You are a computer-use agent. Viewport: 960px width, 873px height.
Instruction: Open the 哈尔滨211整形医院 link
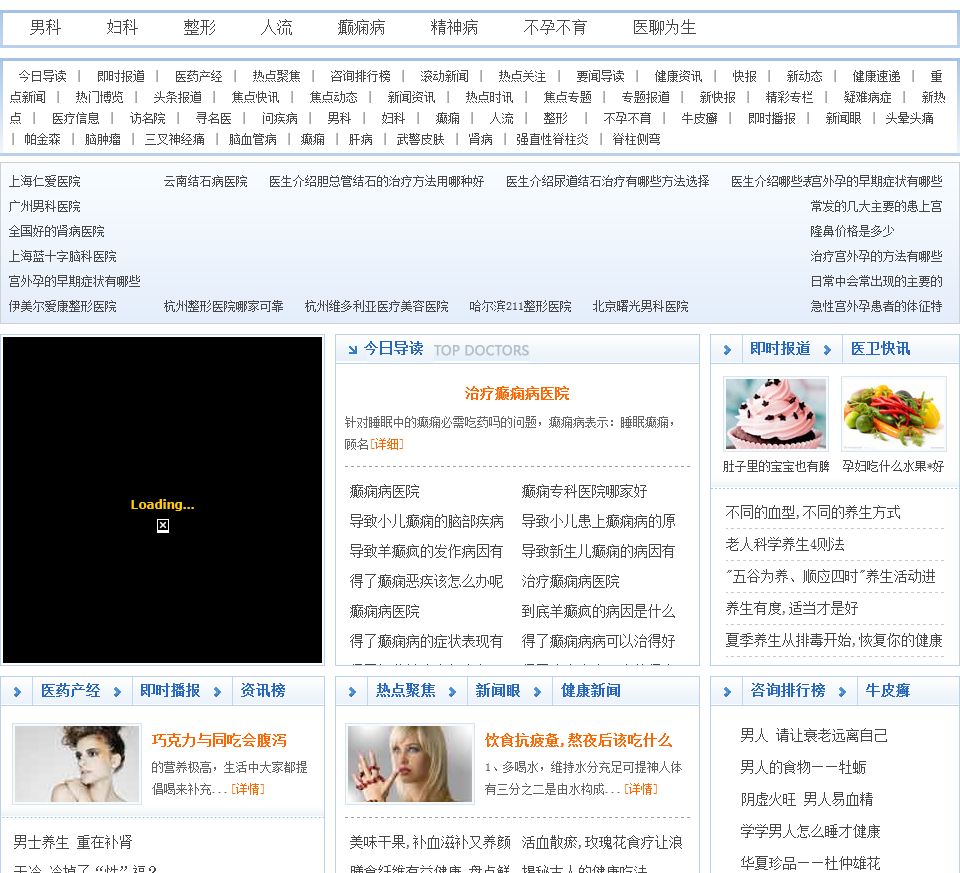click(x=520, y=306)
